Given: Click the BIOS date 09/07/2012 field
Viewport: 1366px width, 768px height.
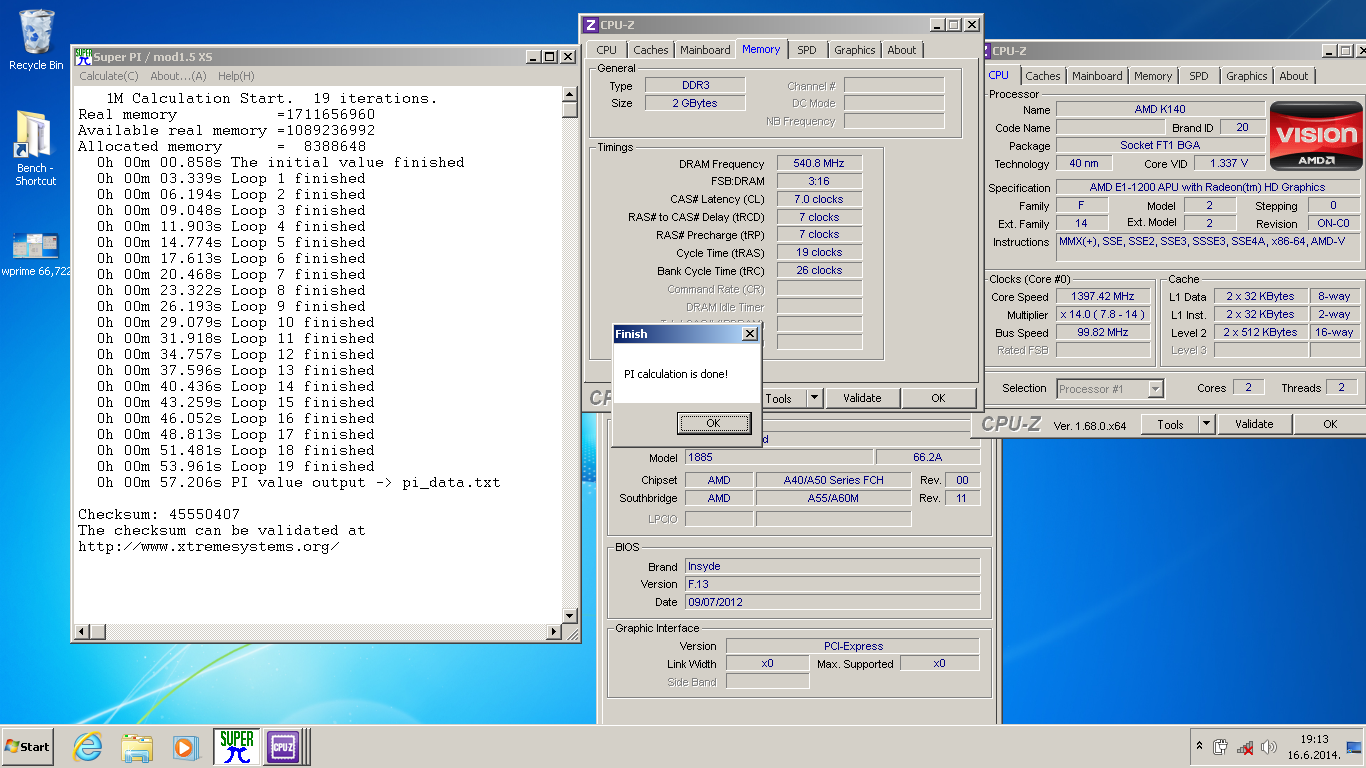Looking at the screenshot, I should (832, 602).
